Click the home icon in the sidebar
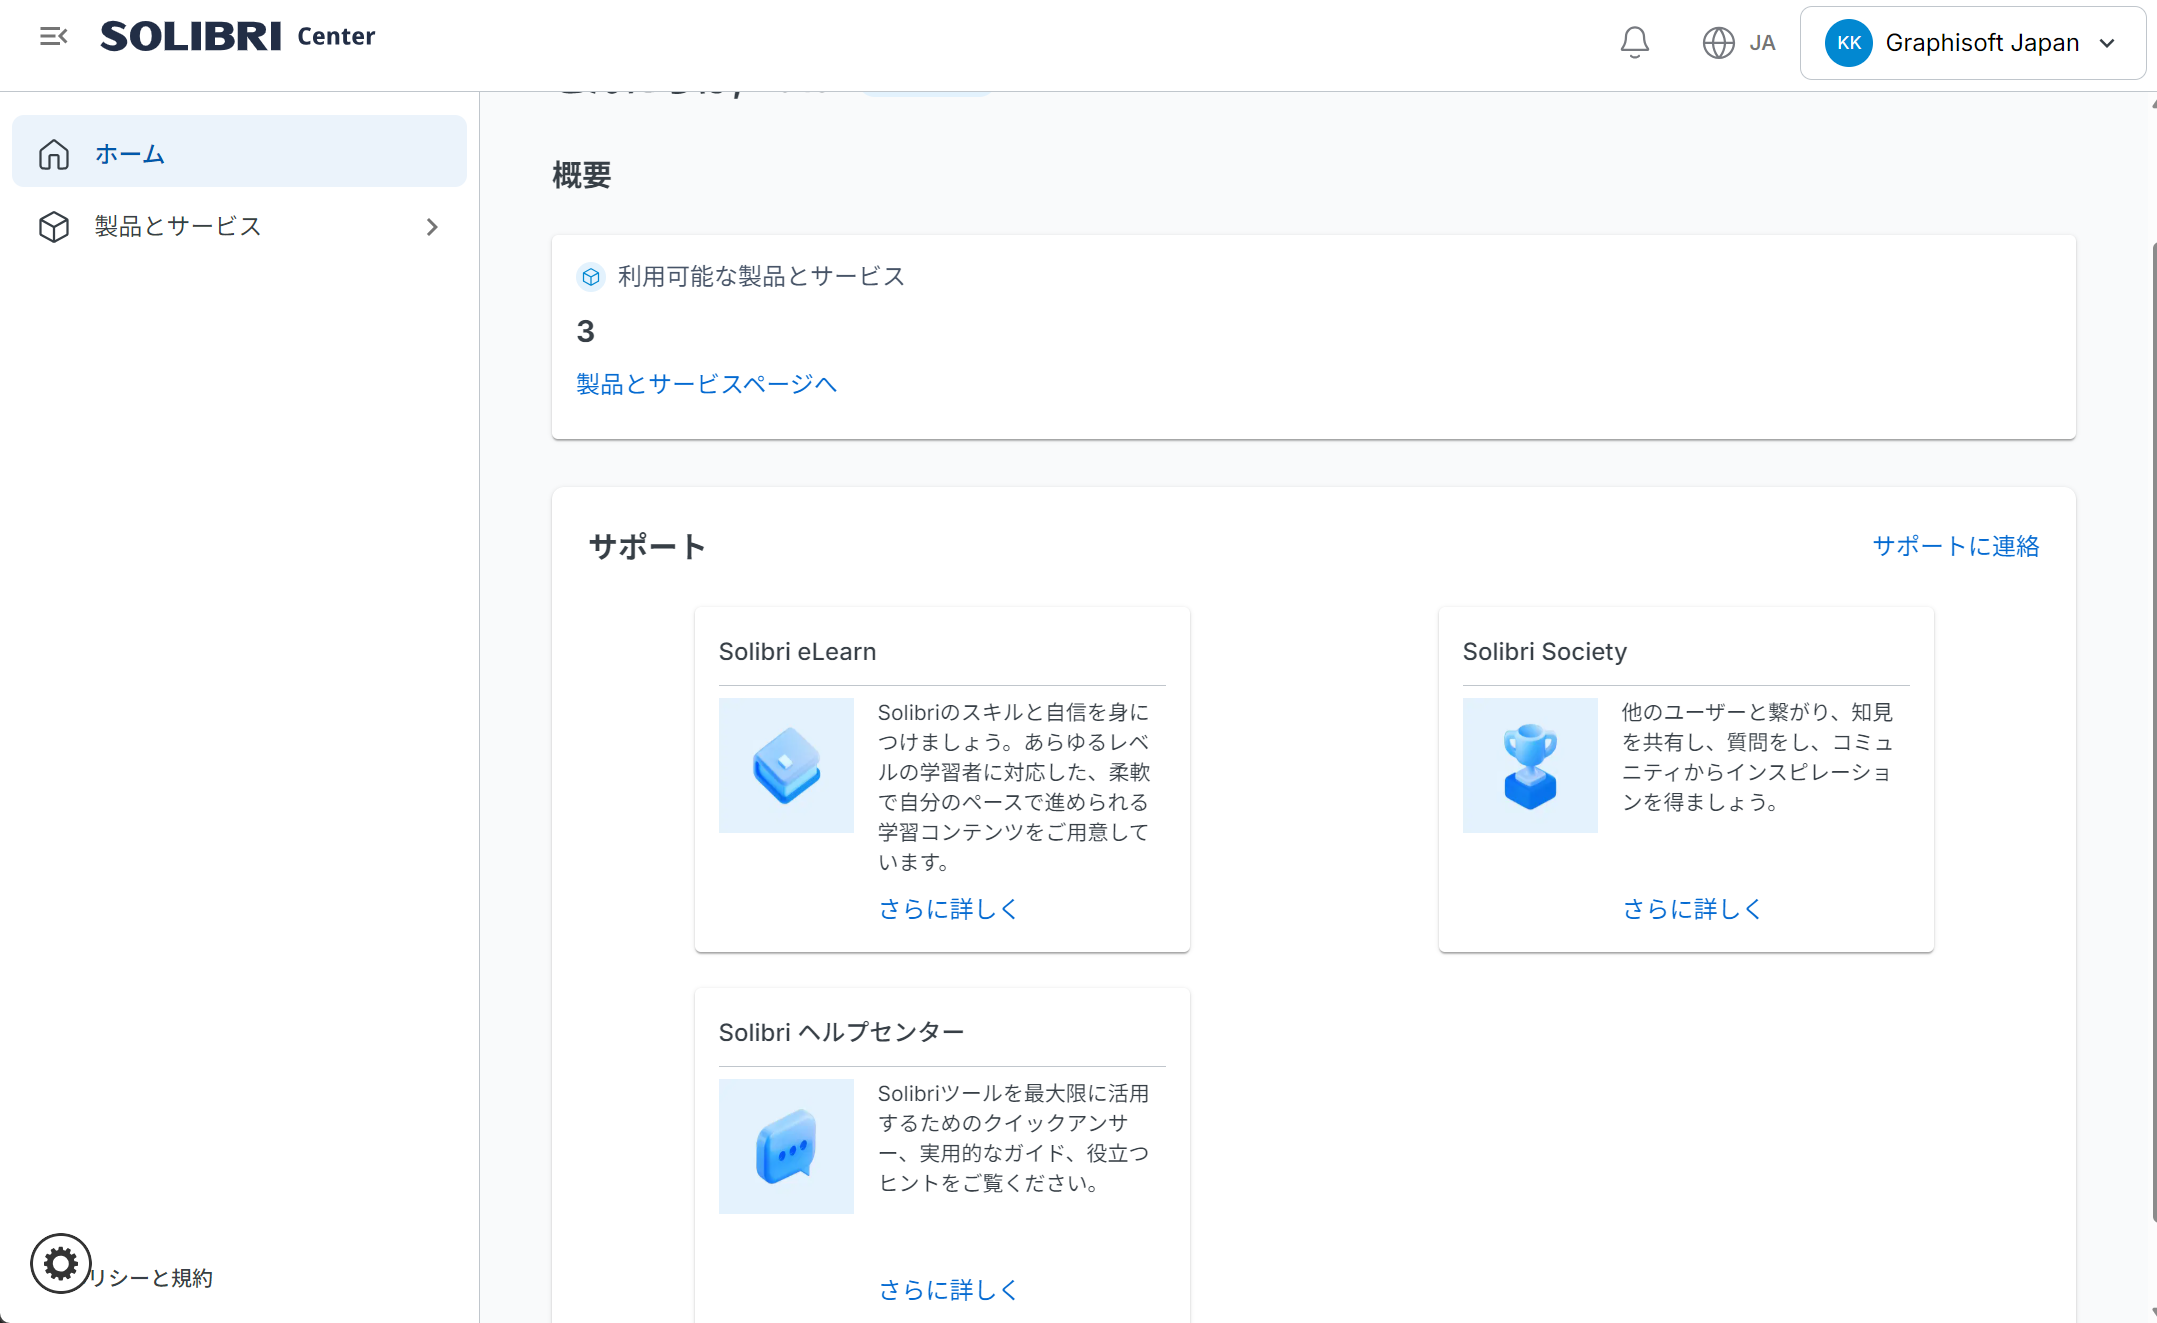2157x1323 pixels. coord(54,154)
